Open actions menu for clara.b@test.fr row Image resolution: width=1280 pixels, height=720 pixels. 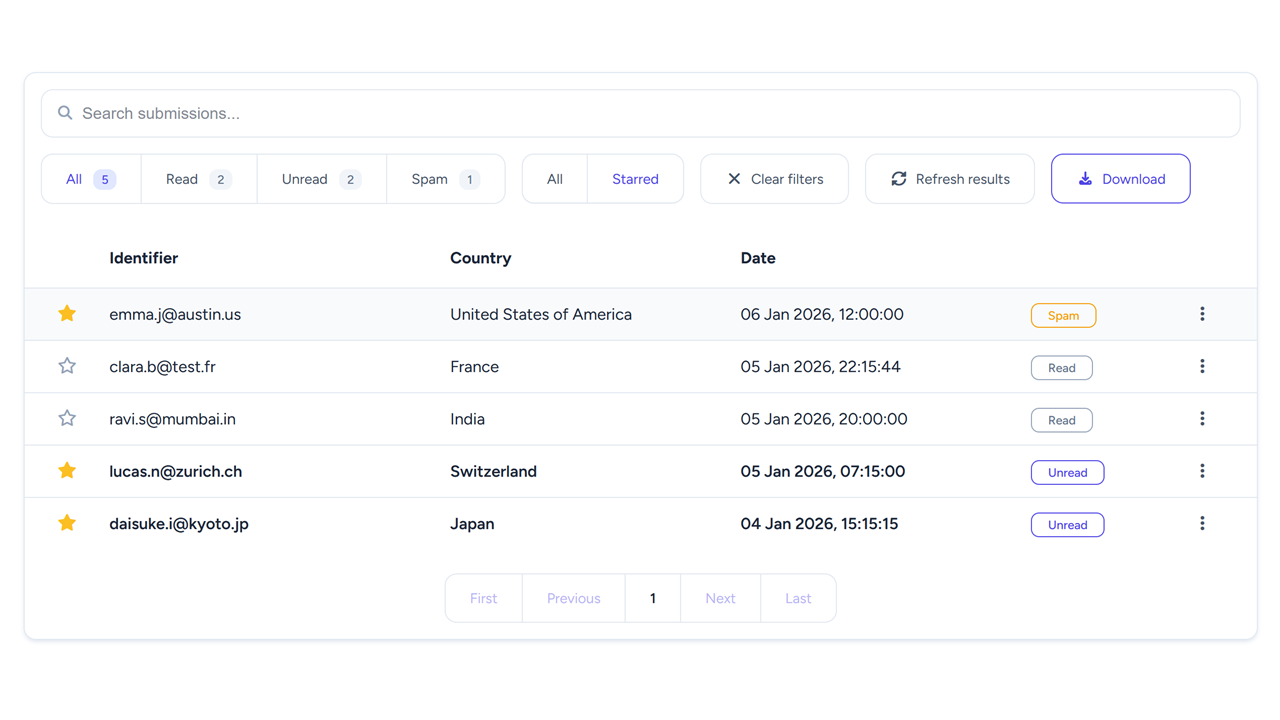(1202, 367)
